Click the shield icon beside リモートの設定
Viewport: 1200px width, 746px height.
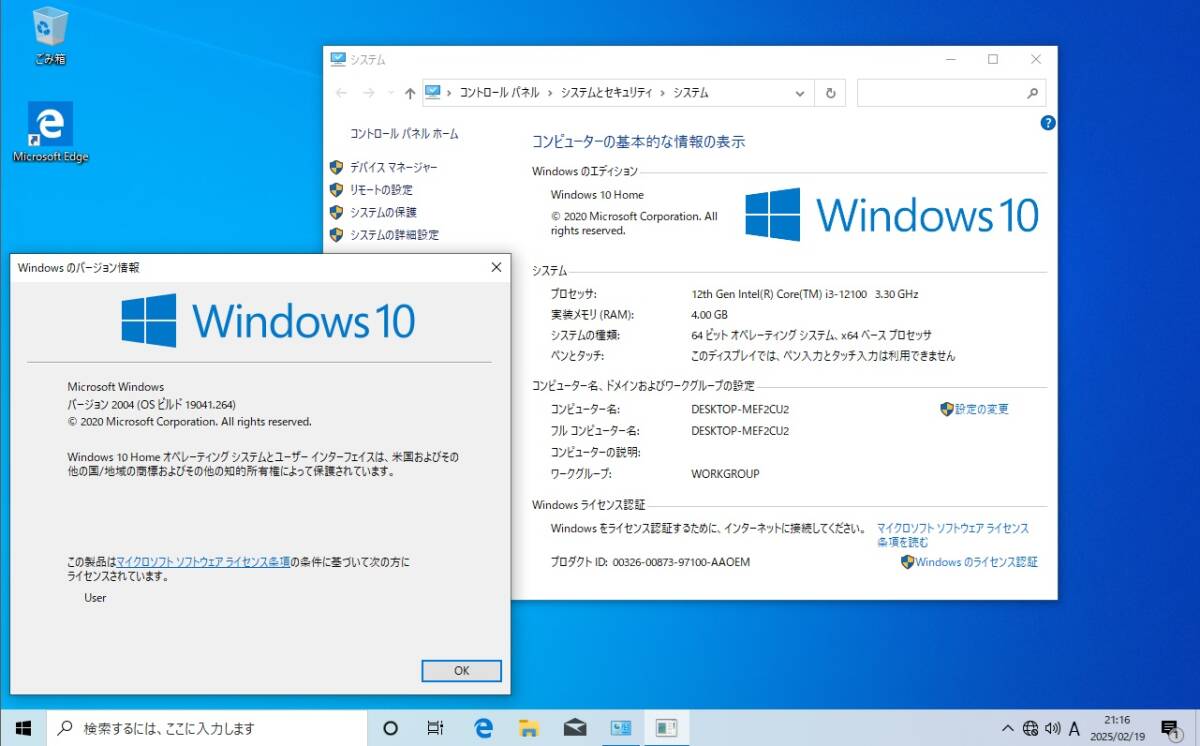337,190
